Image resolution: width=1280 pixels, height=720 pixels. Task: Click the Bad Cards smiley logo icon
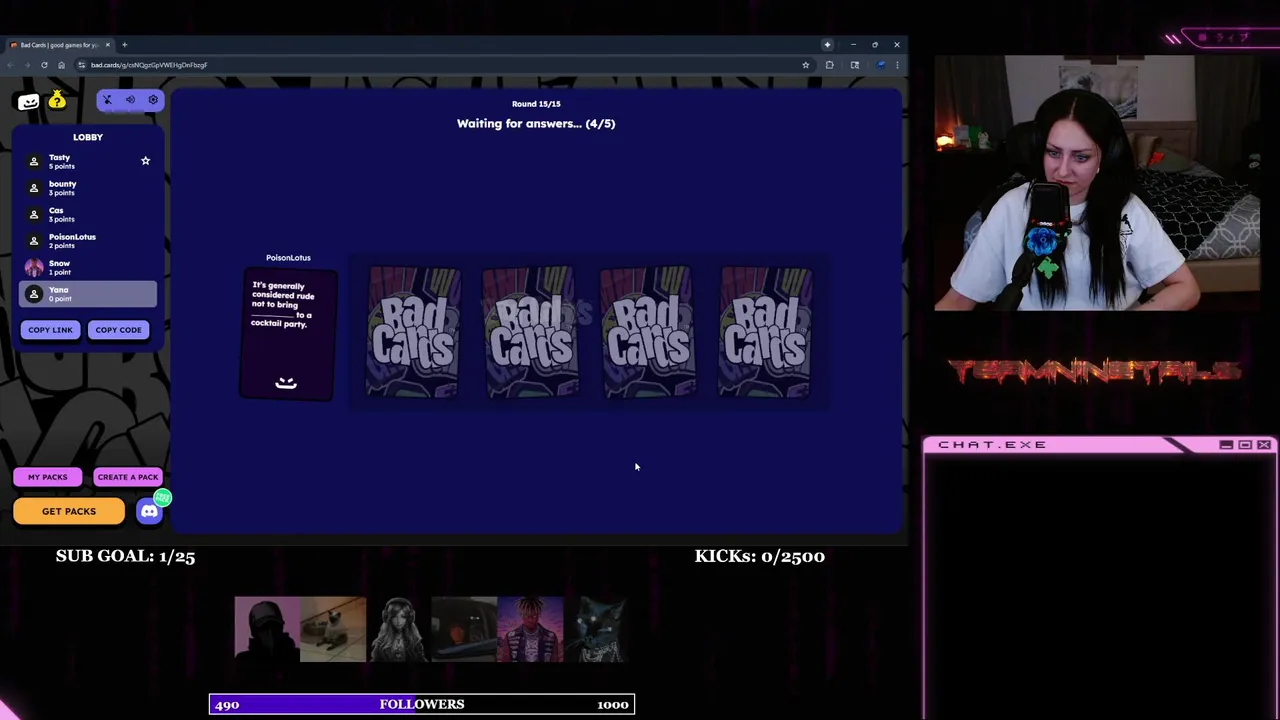(x=28, y=101)
